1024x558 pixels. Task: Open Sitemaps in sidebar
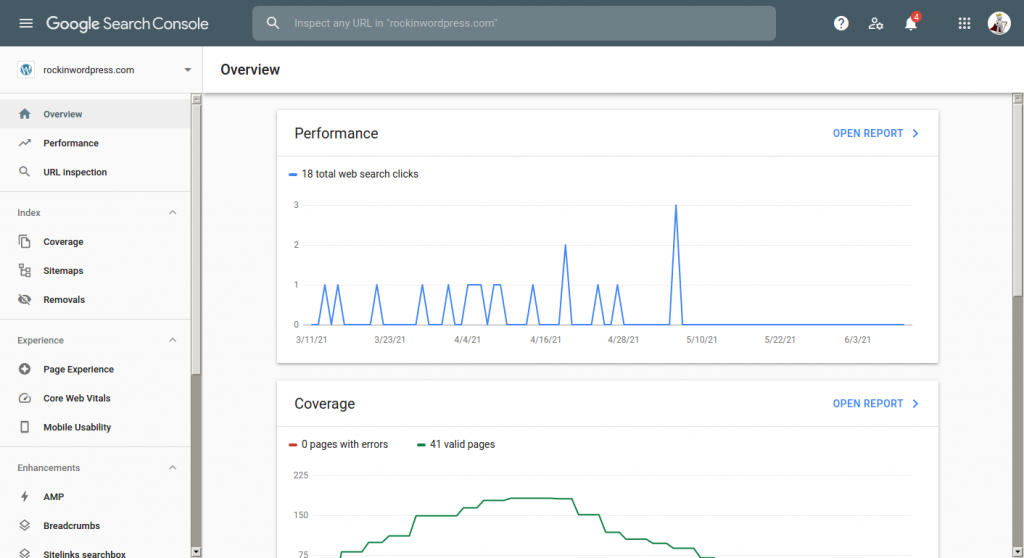(x=95, y=271)
